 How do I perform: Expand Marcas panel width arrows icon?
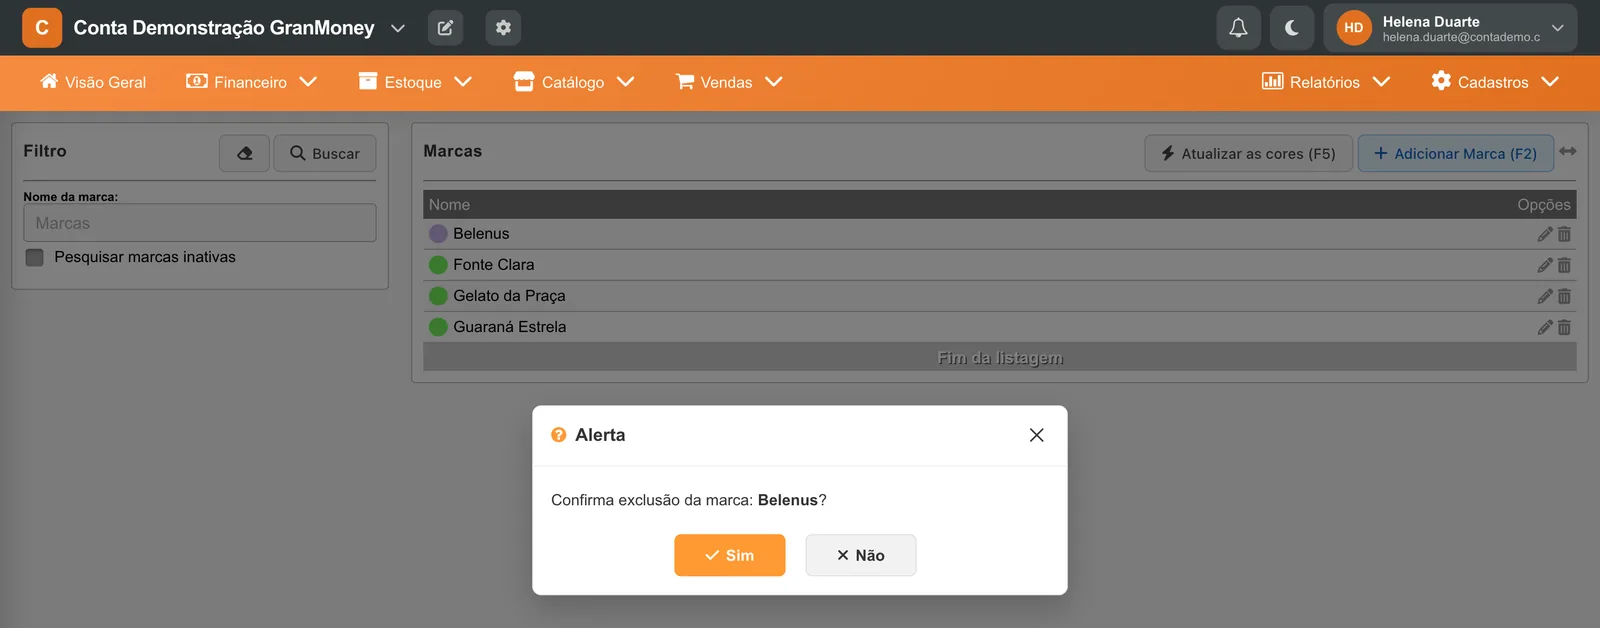point(1568,151)
